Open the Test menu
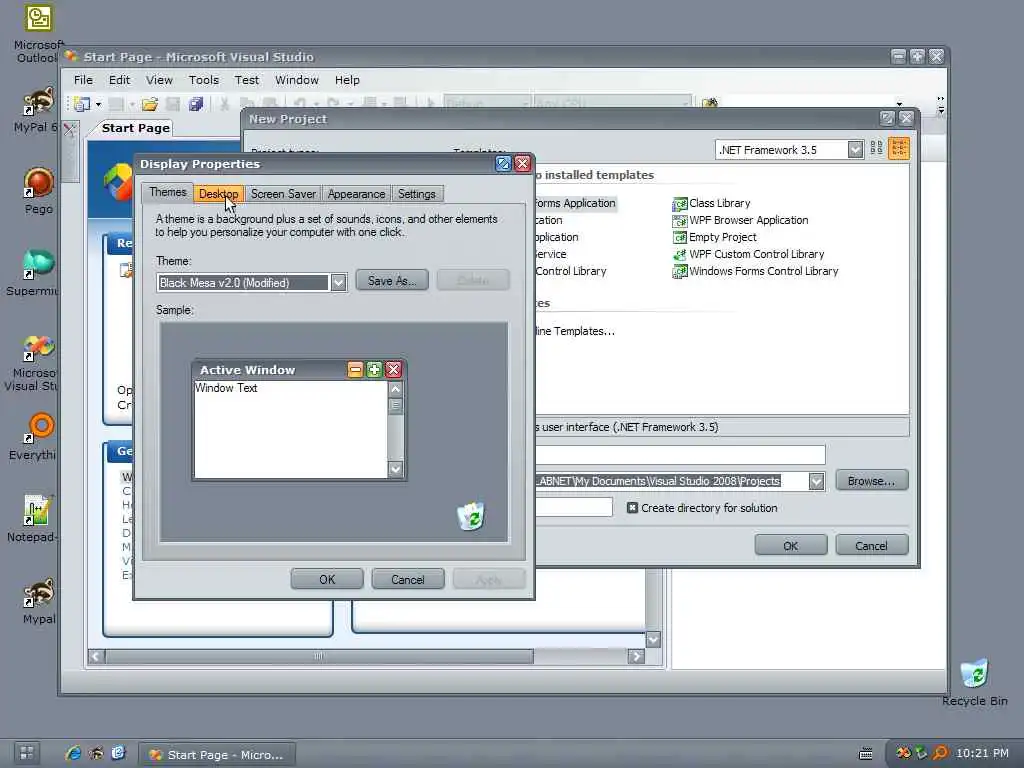 [247, 80]
